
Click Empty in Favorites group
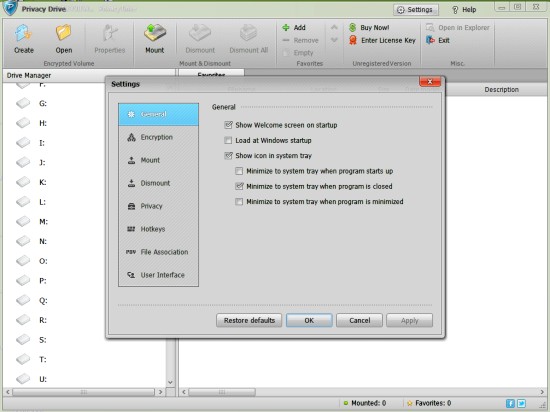click(298, 53)
